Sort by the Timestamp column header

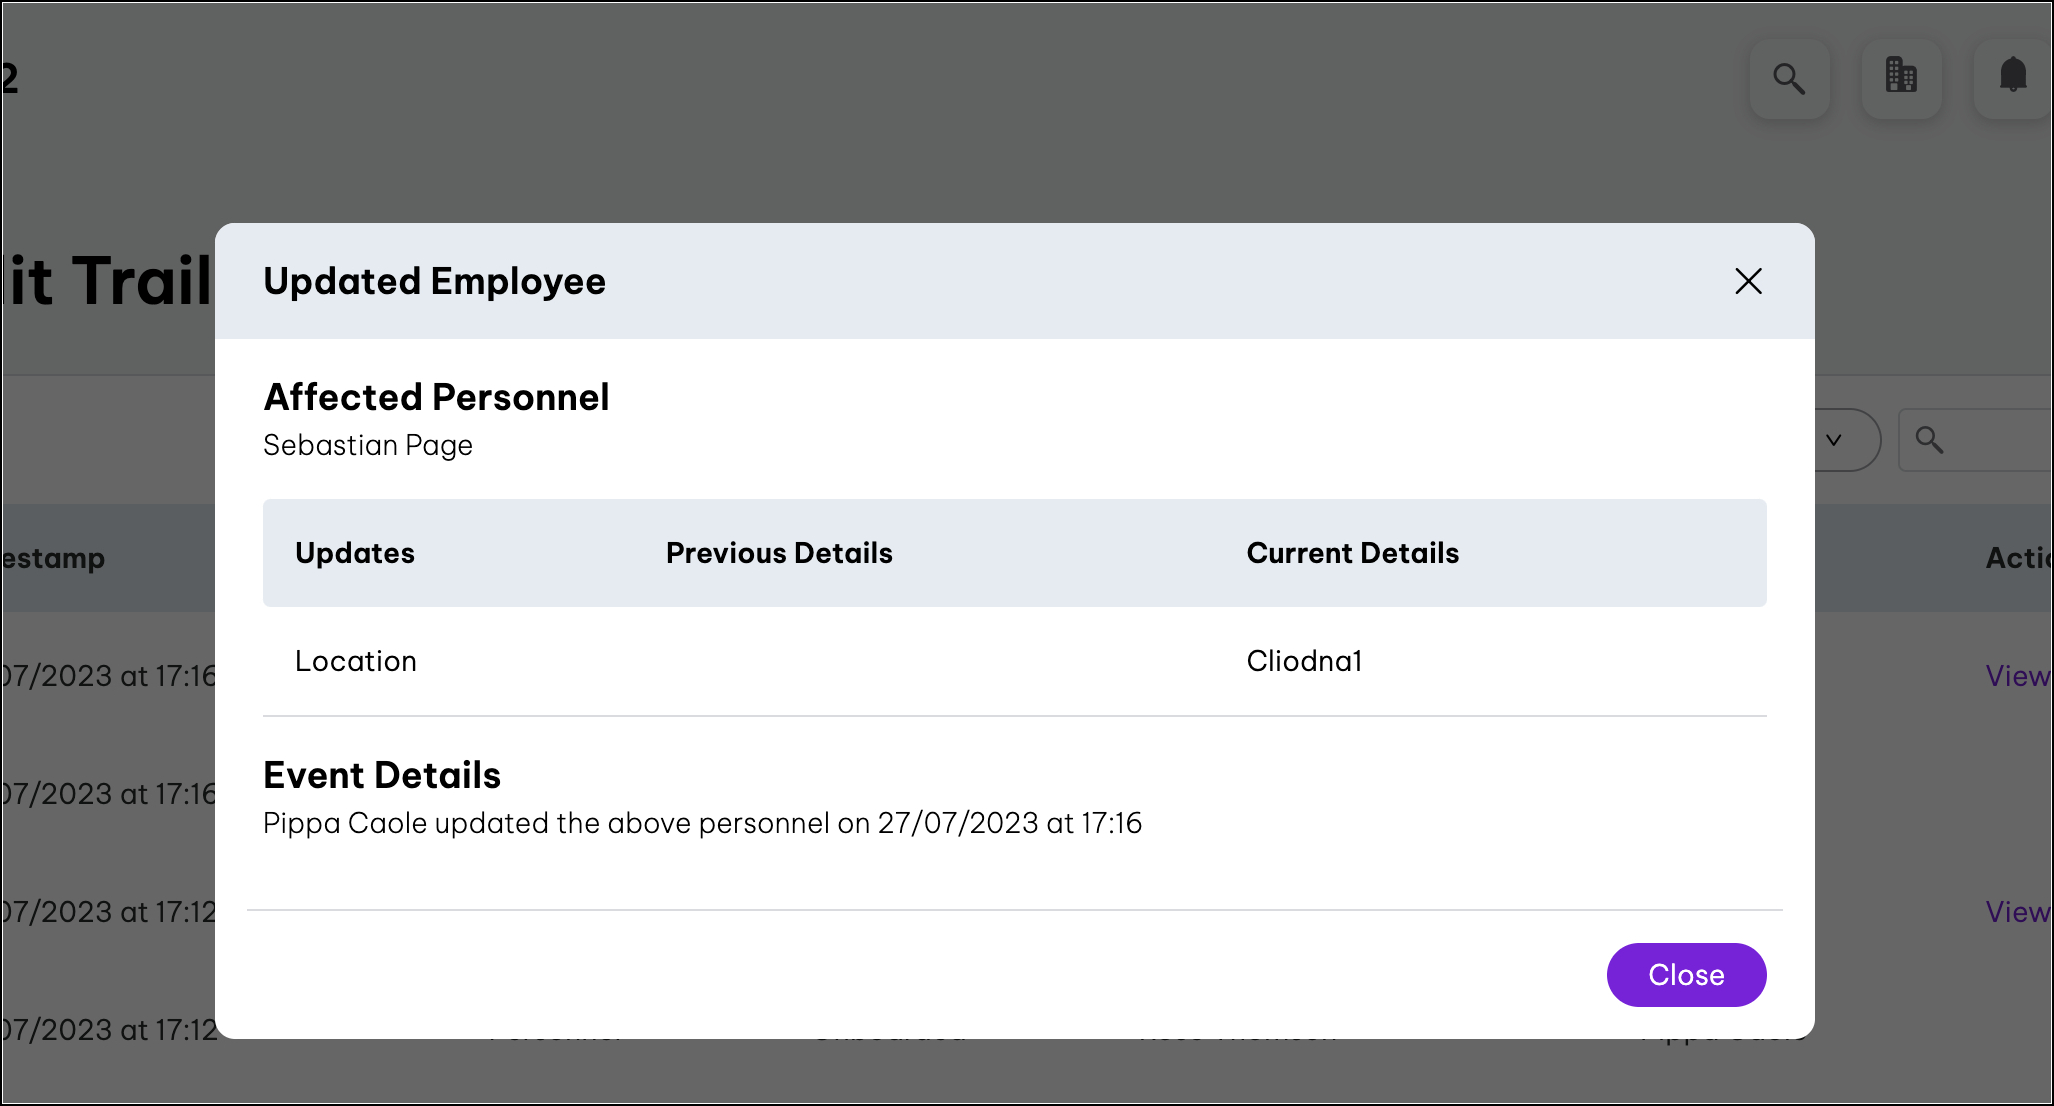(52, 558)
